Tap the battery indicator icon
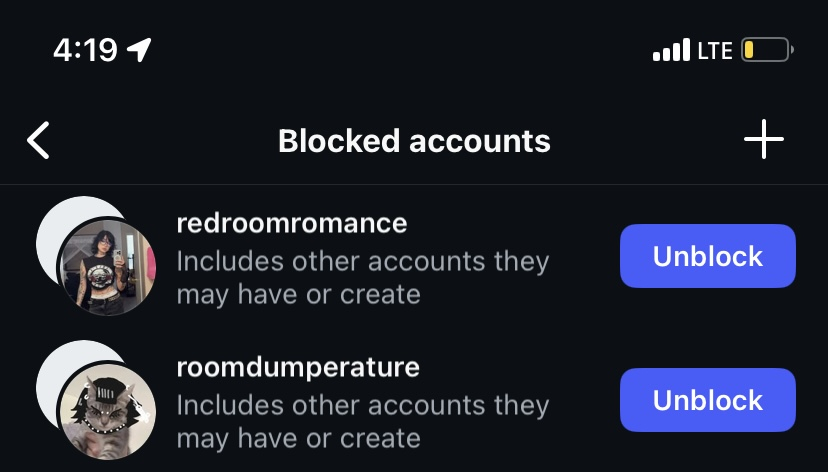Image resolution: width=828 pixels, height=472 pixels. click(767, 50)
